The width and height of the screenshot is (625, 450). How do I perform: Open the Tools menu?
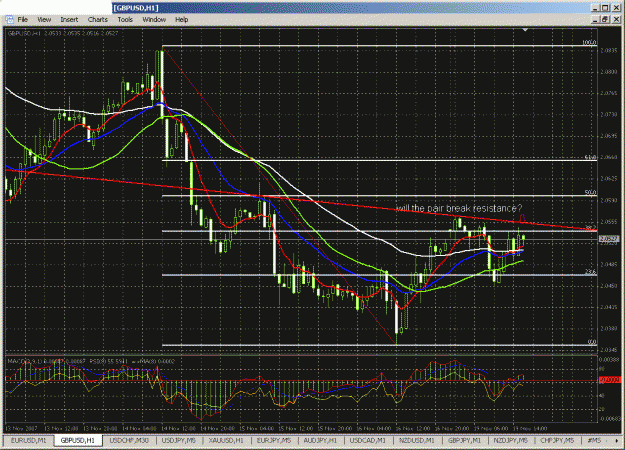coord(125,20)
